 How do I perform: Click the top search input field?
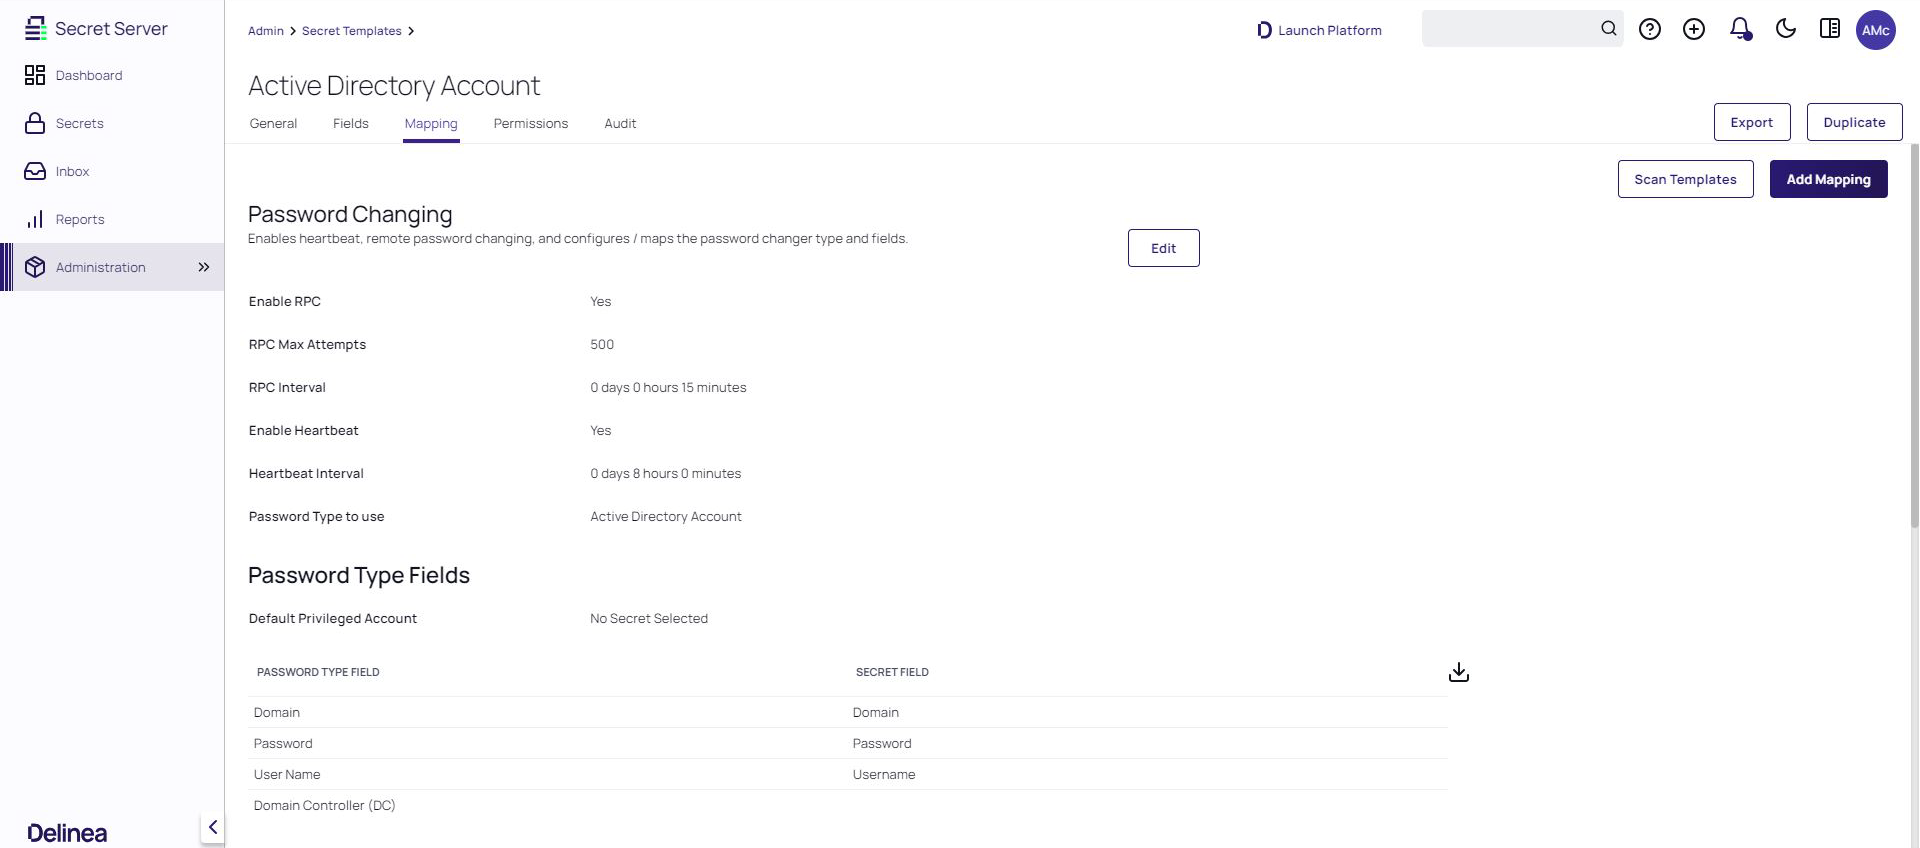1508,29
